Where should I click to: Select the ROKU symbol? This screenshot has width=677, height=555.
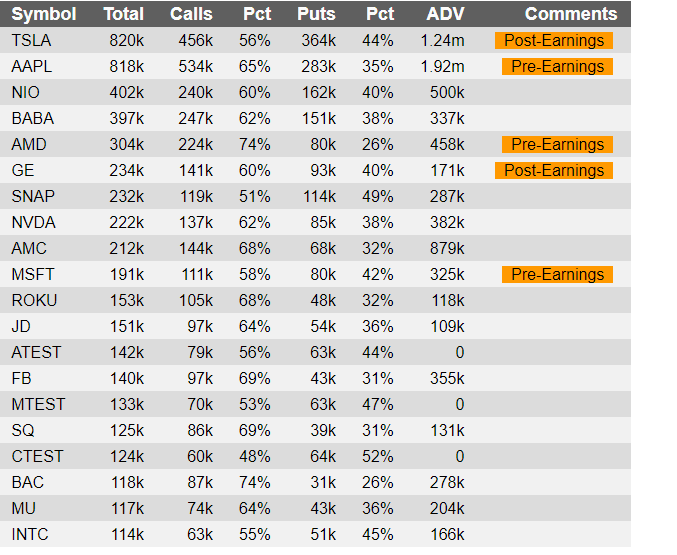35,301
